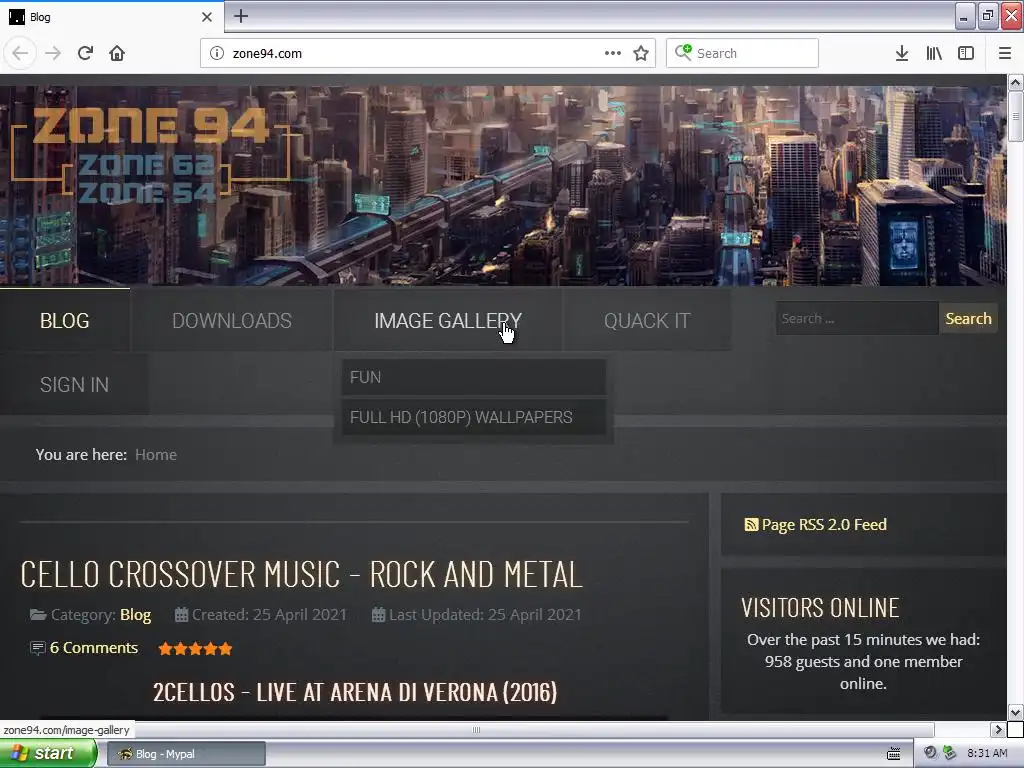Open the BLOG menu item

(x=65, y=321)
